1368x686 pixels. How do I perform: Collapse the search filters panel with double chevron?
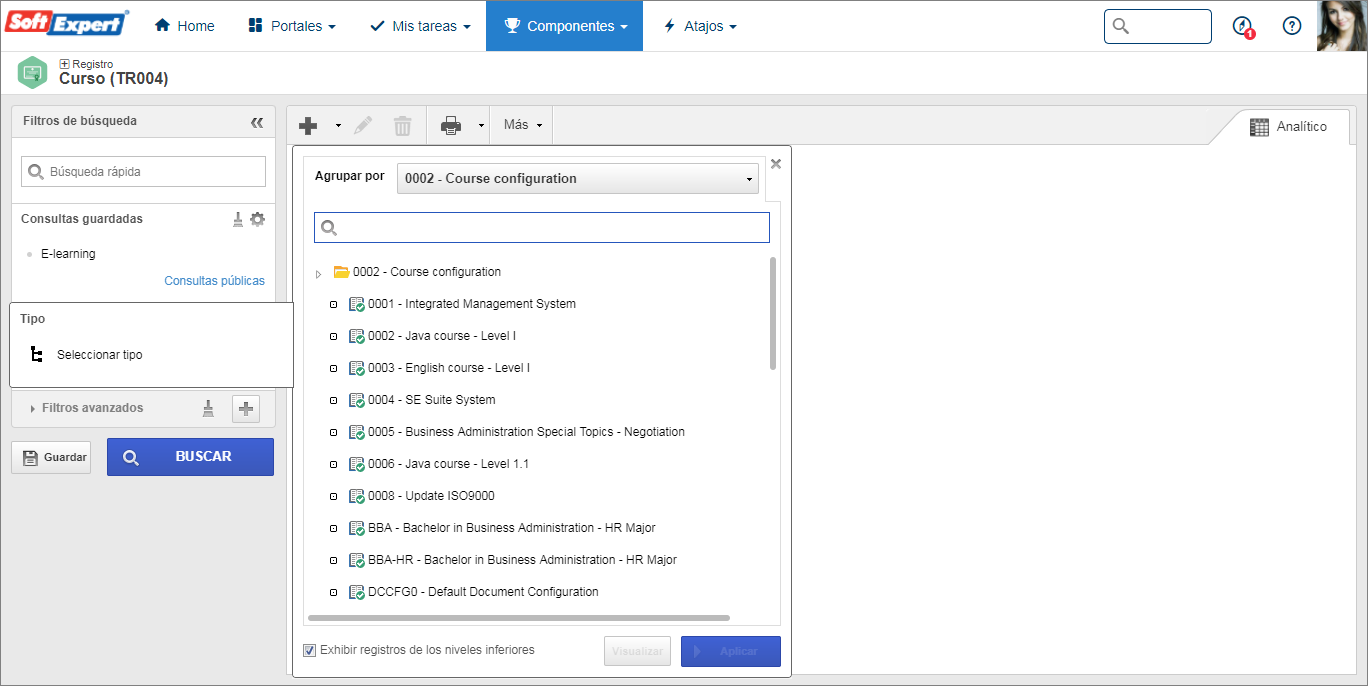tap(257, 121)
